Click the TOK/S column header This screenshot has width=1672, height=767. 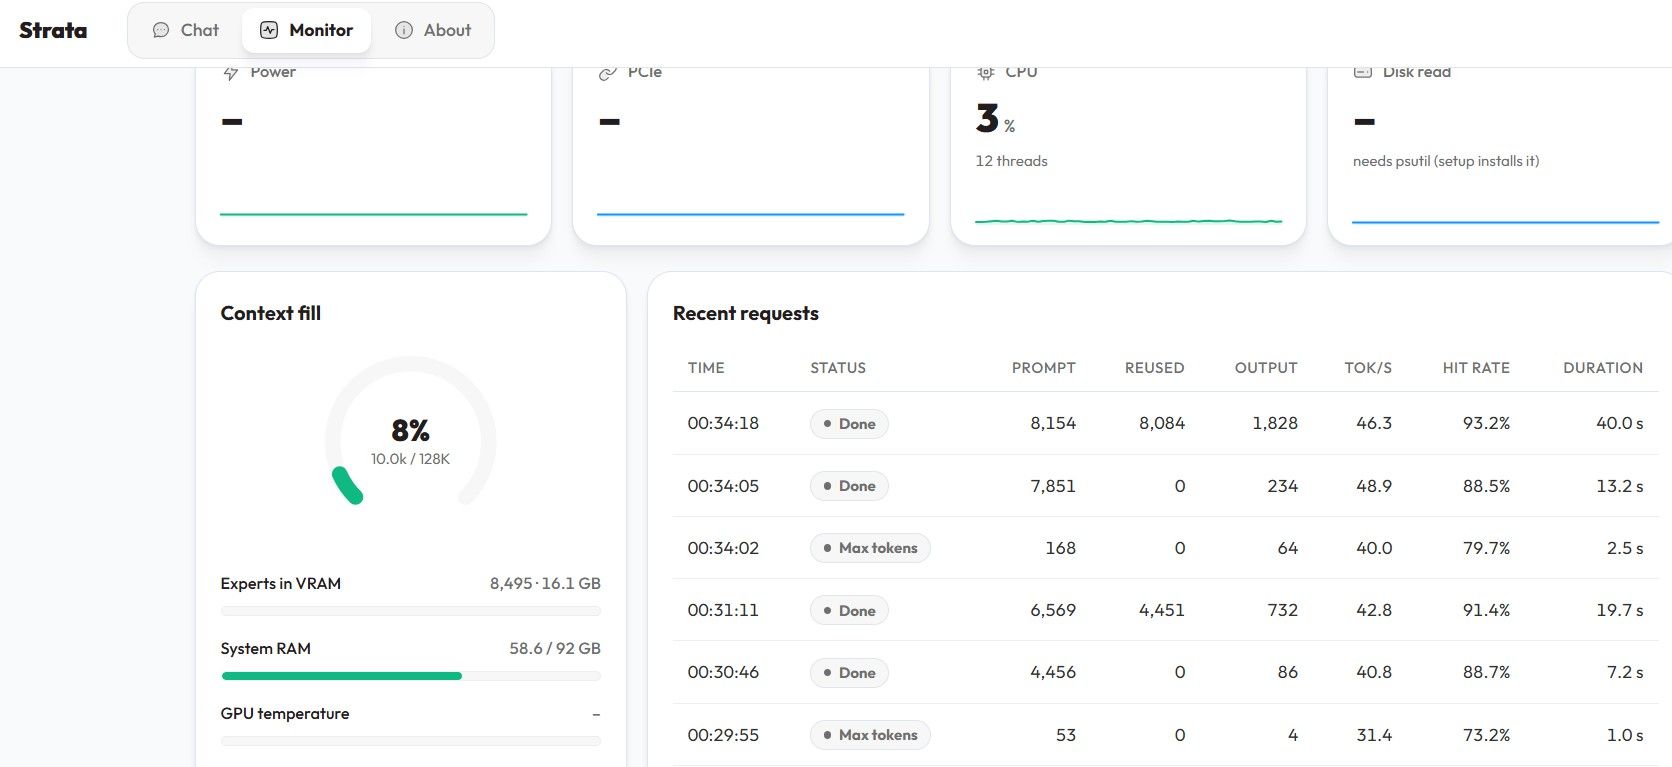[1368, 368]
